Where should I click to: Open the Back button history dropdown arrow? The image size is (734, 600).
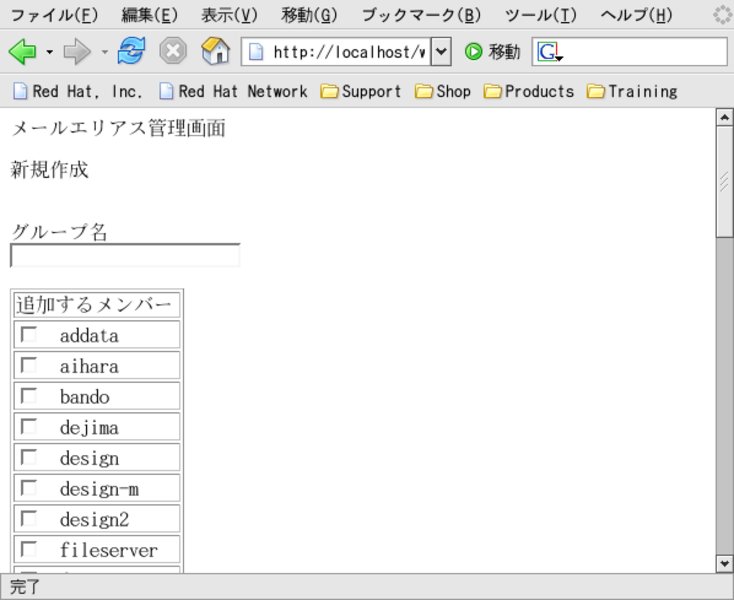tap(48, 52)
